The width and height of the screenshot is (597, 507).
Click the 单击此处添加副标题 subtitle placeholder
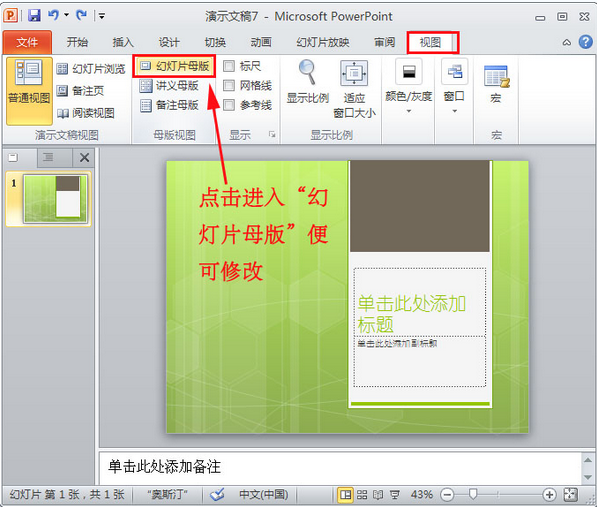[x=420, y=361]
